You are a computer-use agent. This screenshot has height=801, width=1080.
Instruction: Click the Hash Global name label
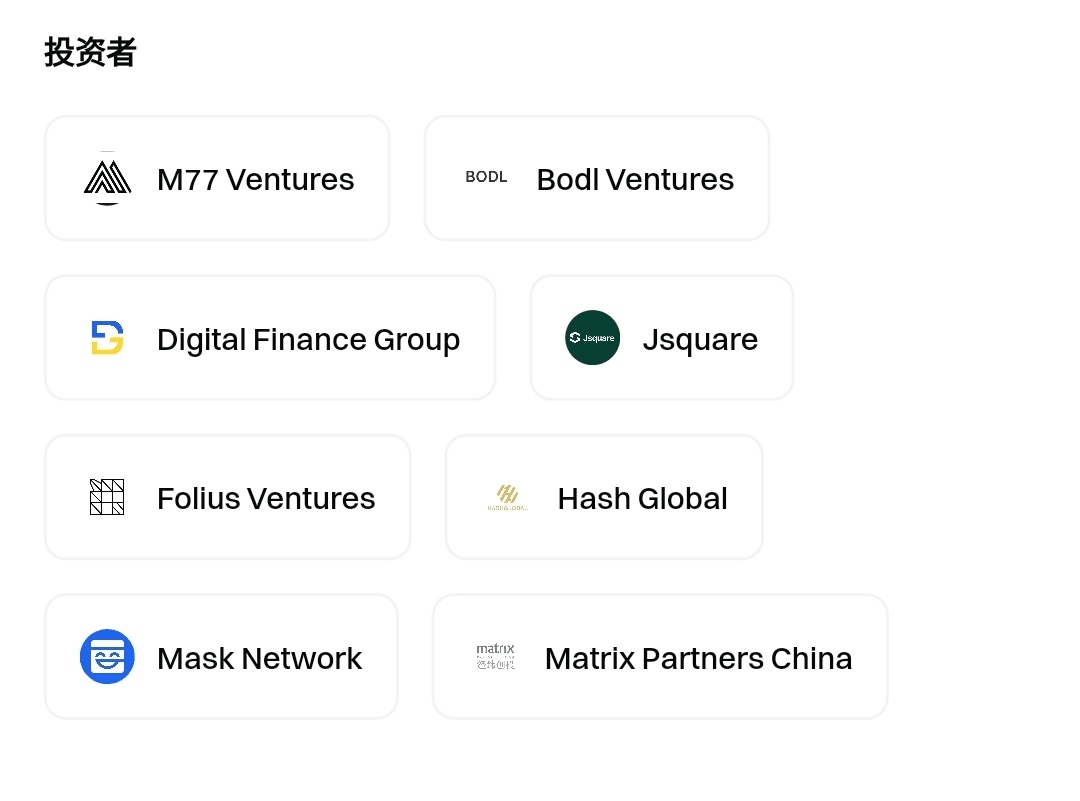tap(643, 499)
